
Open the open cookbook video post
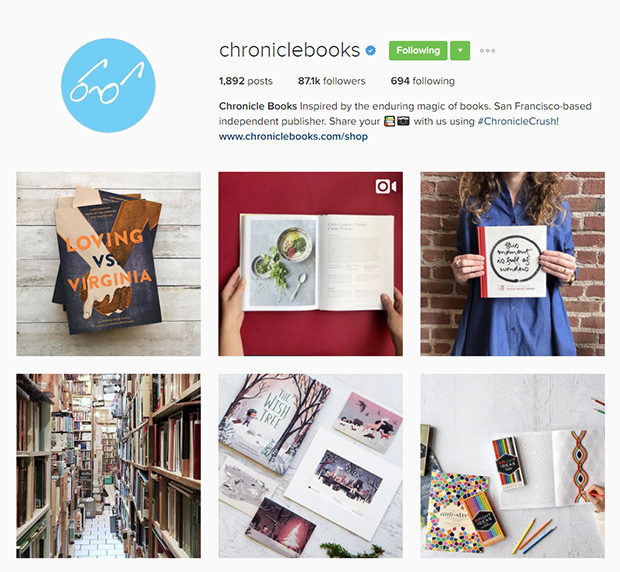(310, 264)
